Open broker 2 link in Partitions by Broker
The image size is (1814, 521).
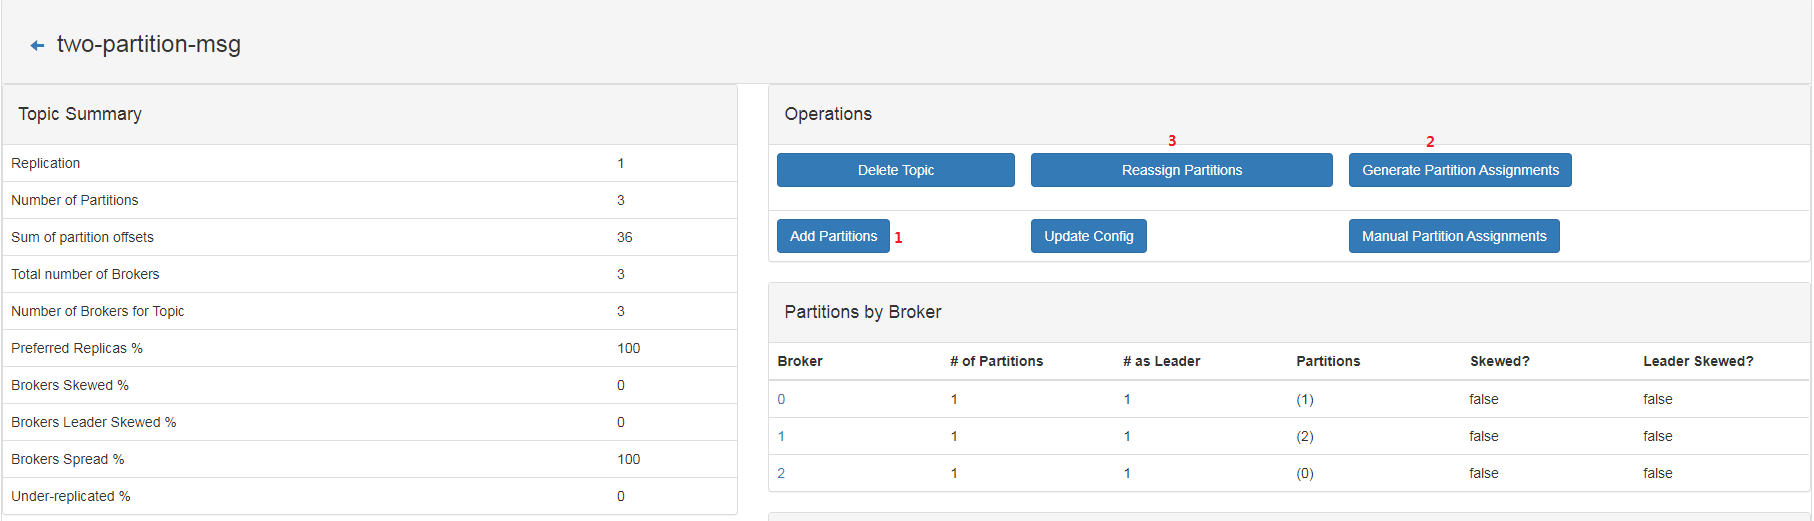pyautogui.click(x=781, y=473)
